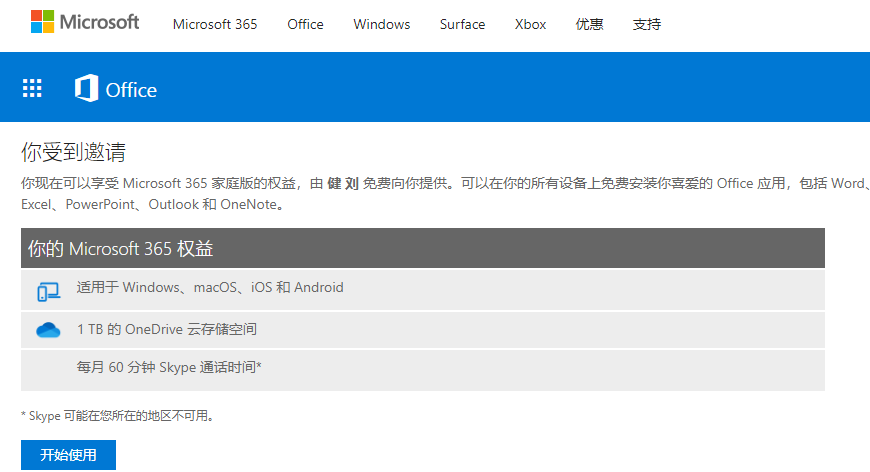
Task: Select the 1 TB OneDrive 云存储空间 text
Action: click(173, 329)
